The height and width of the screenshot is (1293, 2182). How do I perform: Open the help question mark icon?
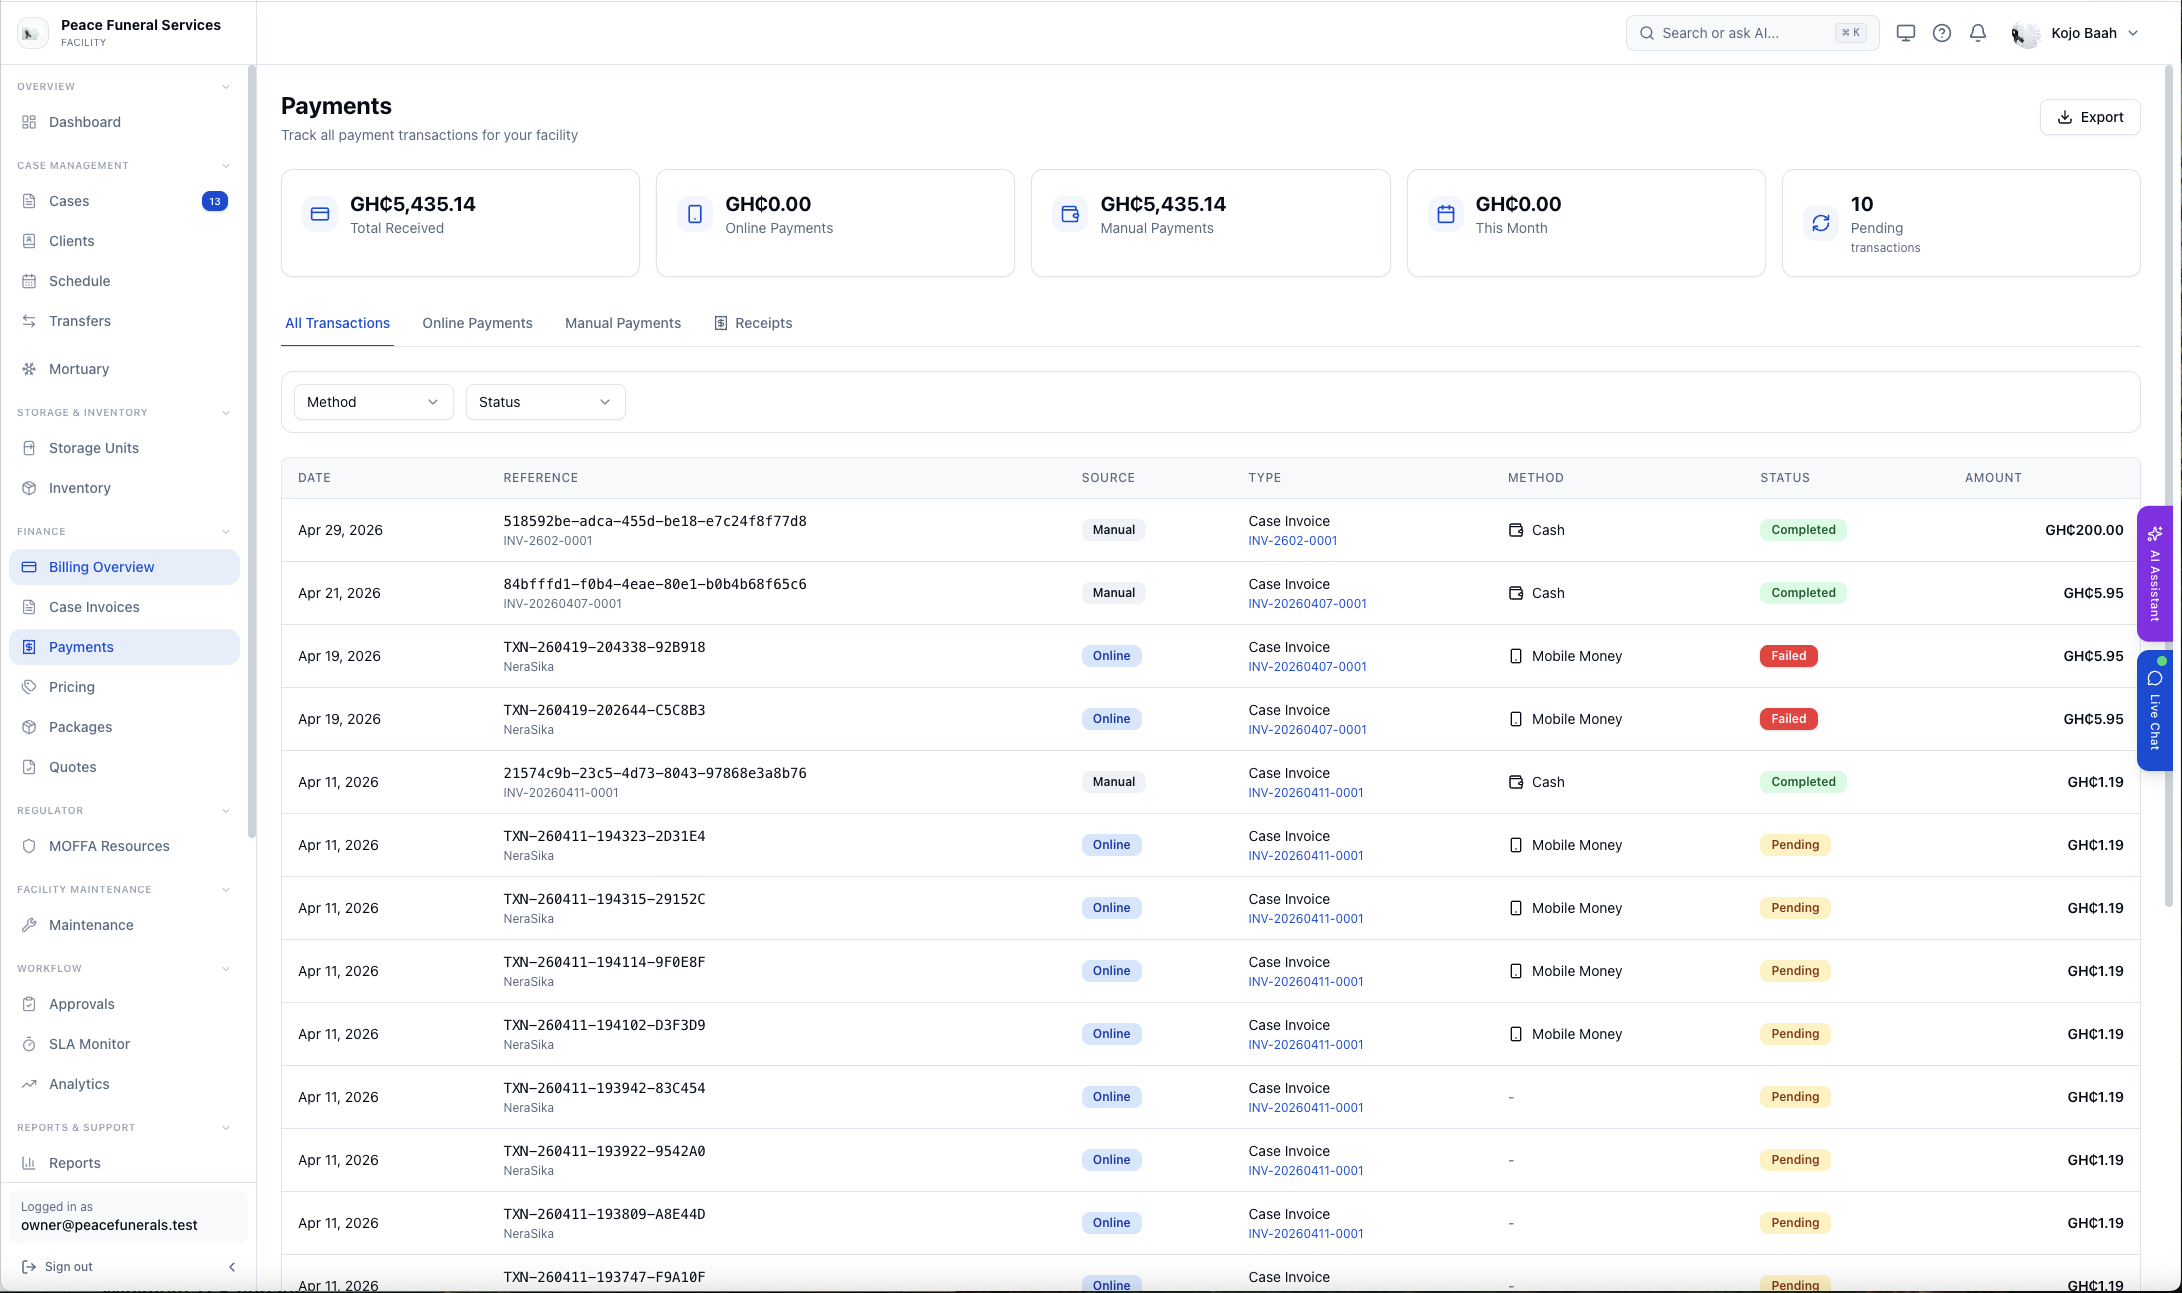click(1942, 33)
